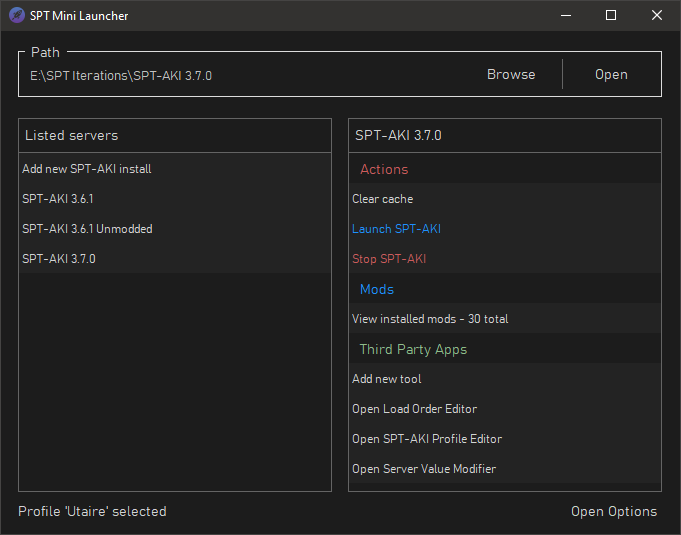Launch SPT-AKI
Image resolution: width=681 pixels, height=535 pixels.
click(x=505, y=229)
